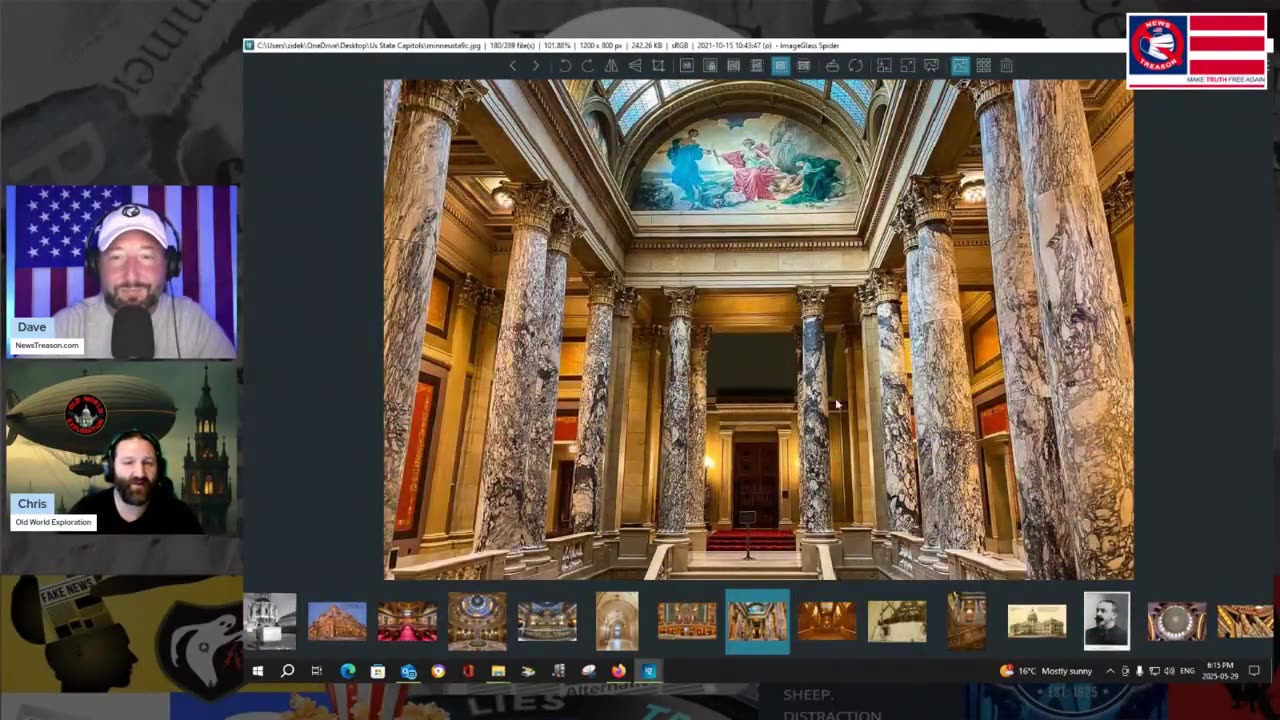Show hidden system tray icons
The width and height of the screenshot is (1280, 720).
[1110, 671]
